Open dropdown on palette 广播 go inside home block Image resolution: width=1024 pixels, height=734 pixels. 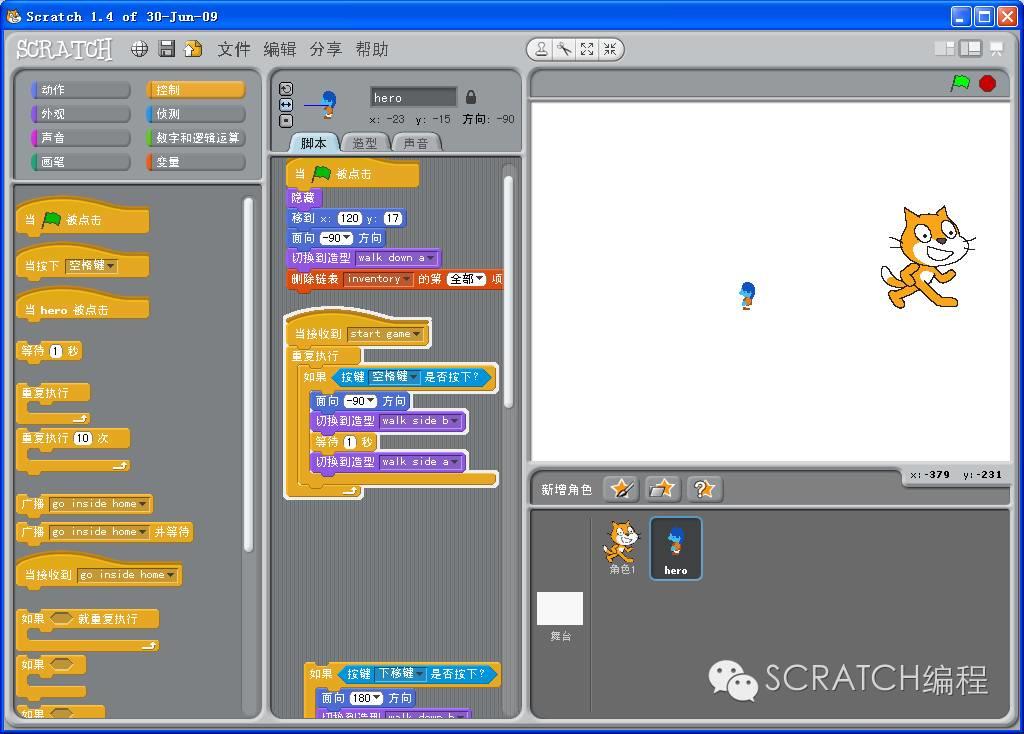(142, 504)
